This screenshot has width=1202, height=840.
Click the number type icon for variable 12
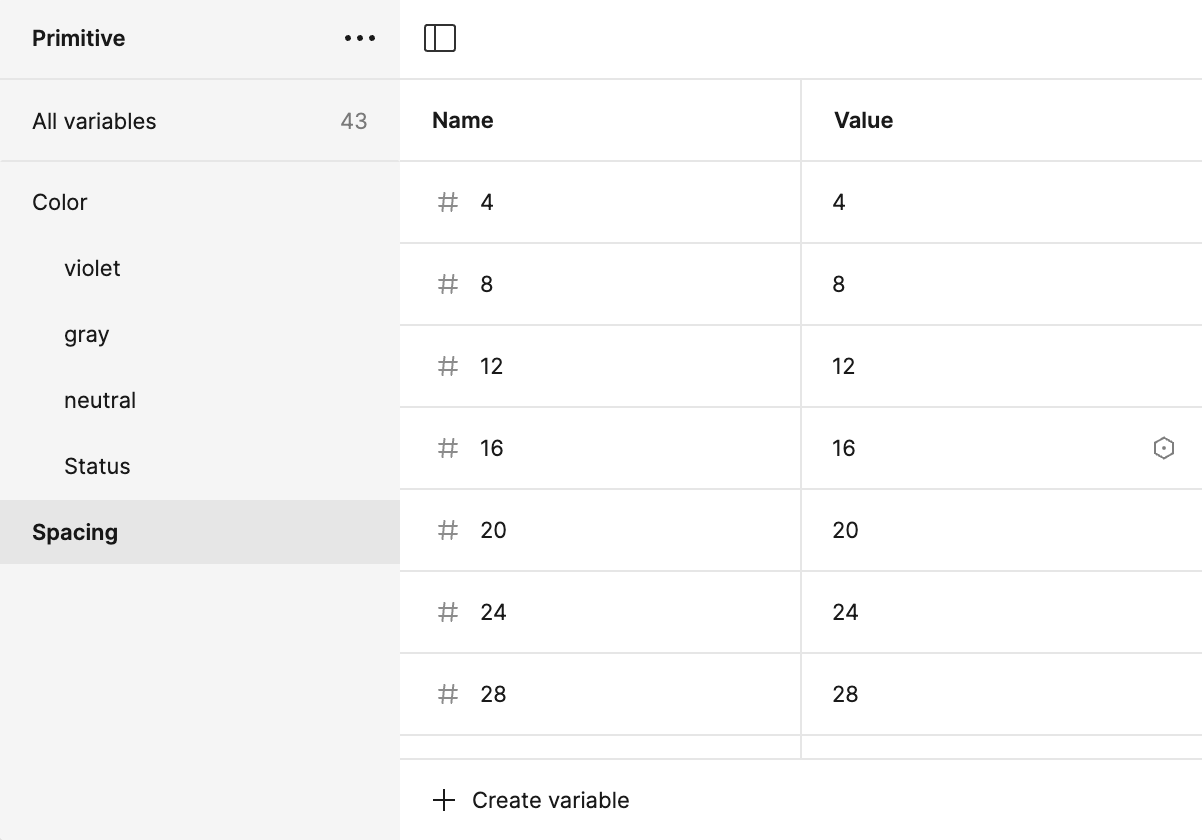coord(448,366)
